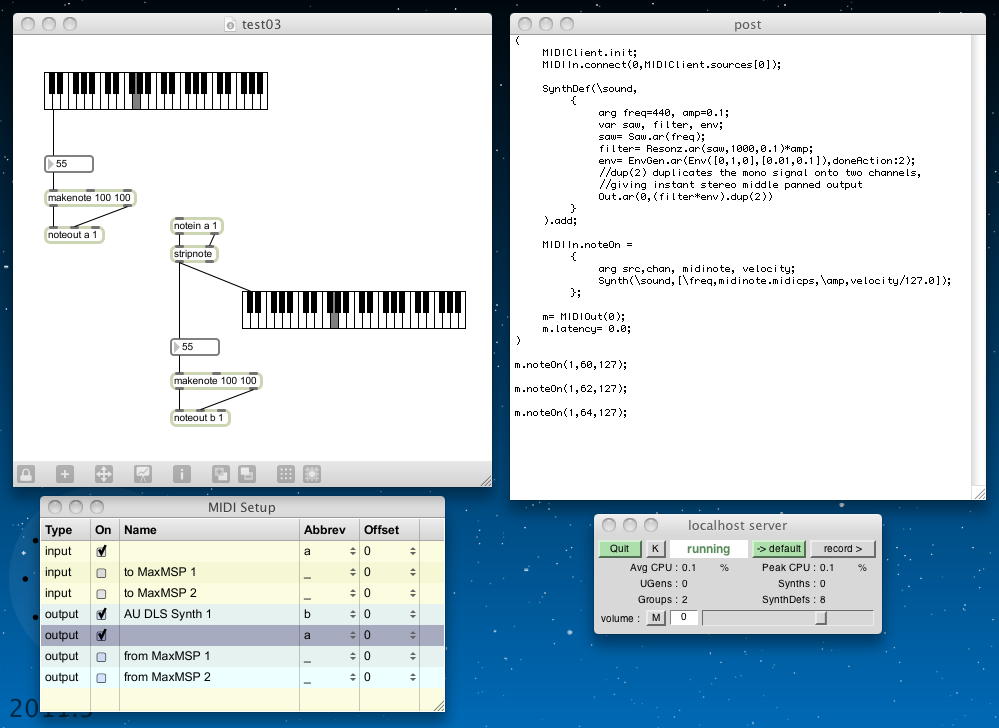Click the volume slider in localhost server
This screenshot has height=728, width=999.
pos(787,617)
